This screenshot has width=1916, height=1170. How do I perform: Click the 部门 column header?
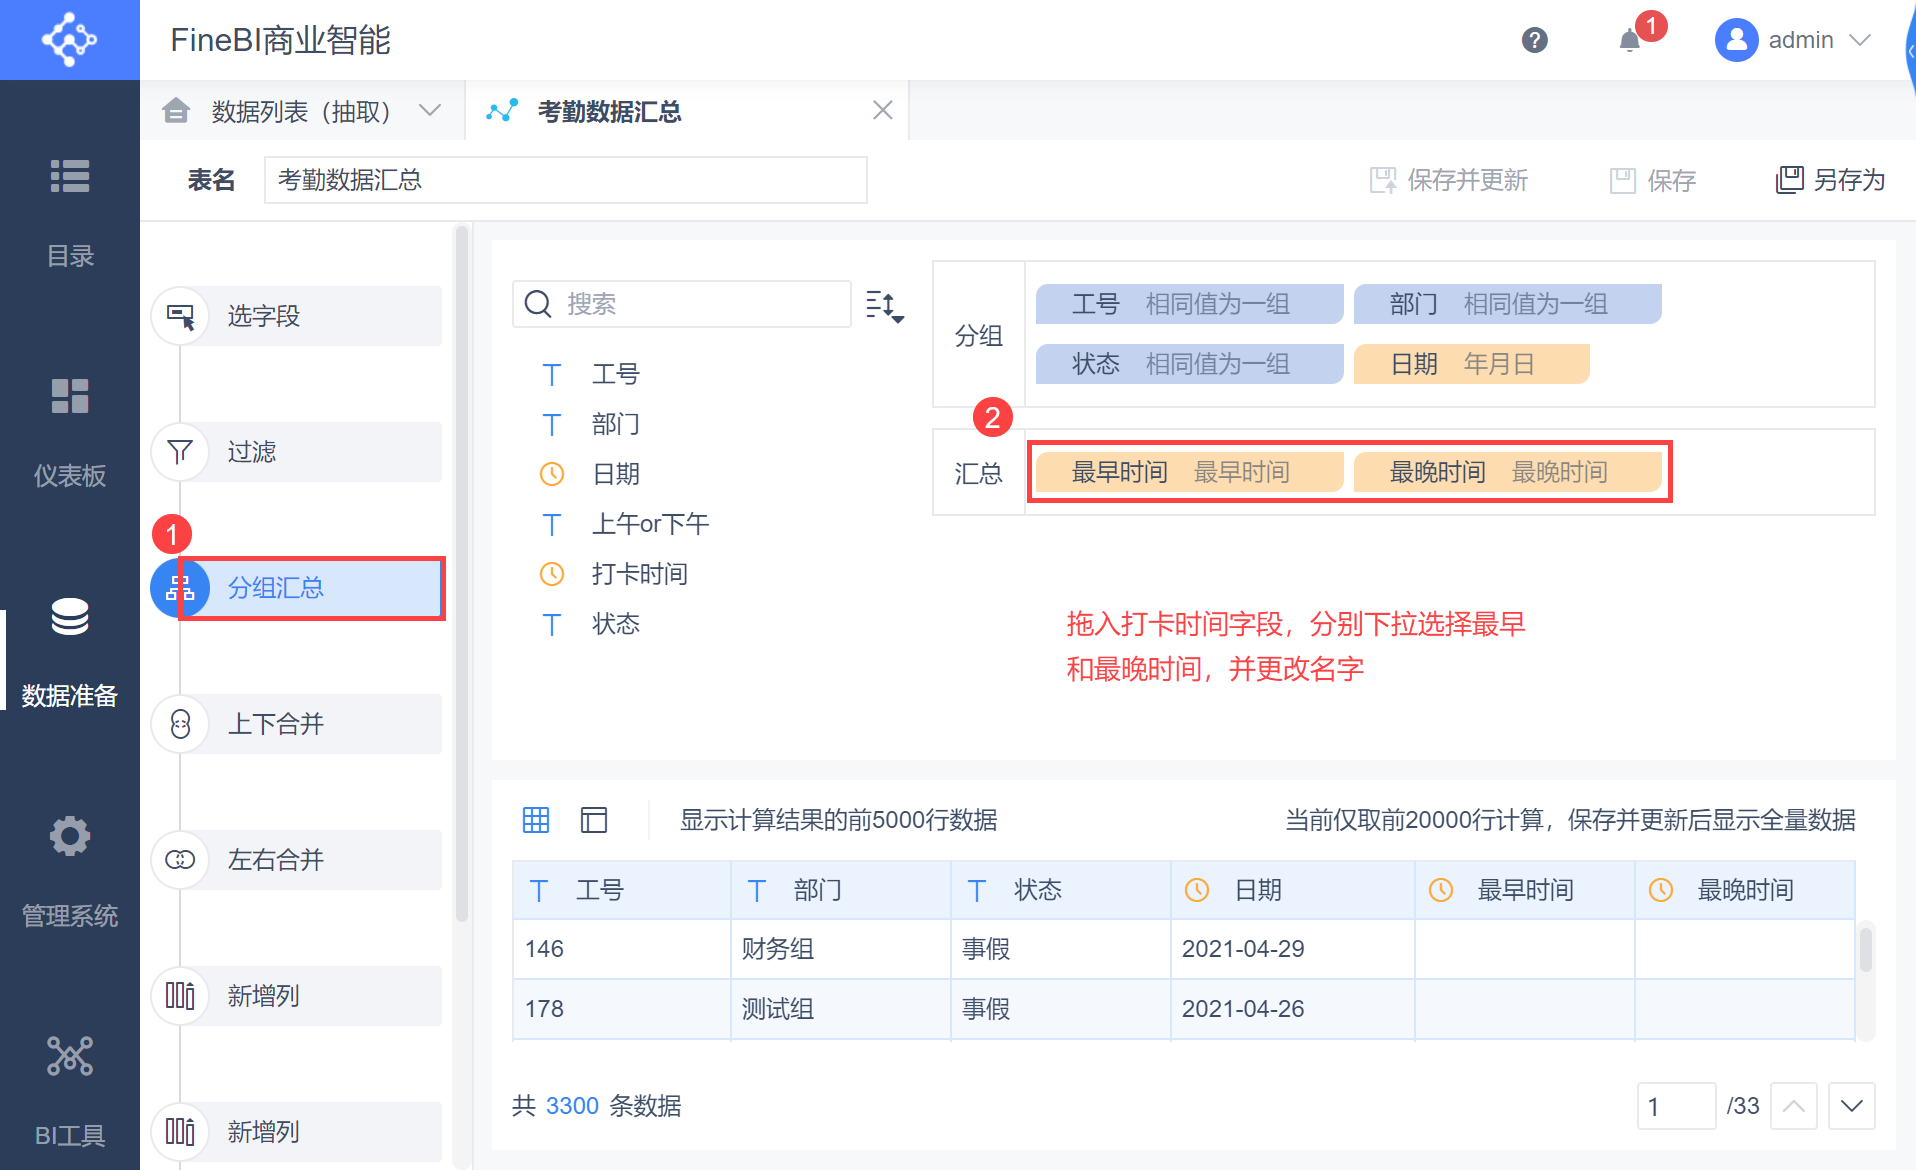[841, 890]
